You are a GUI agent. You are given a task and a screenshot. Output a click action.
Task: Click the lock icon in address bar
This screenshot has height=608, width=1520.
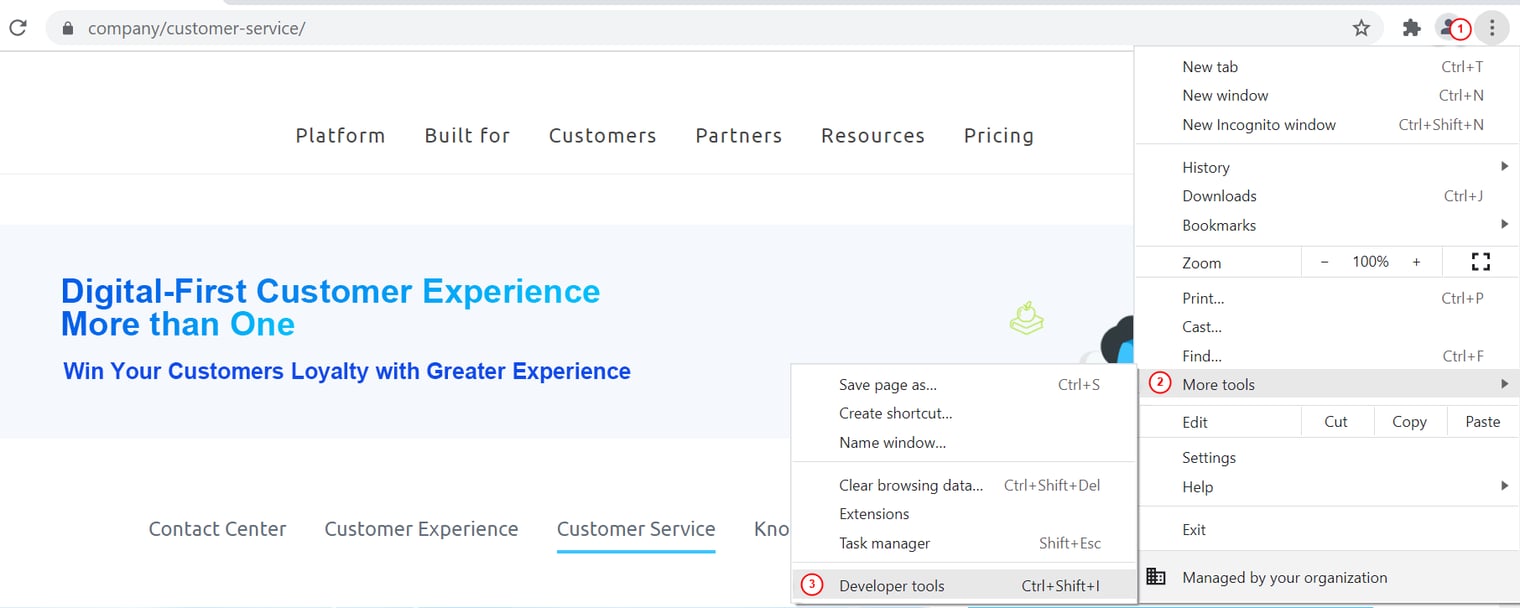[x=68, y=29]
